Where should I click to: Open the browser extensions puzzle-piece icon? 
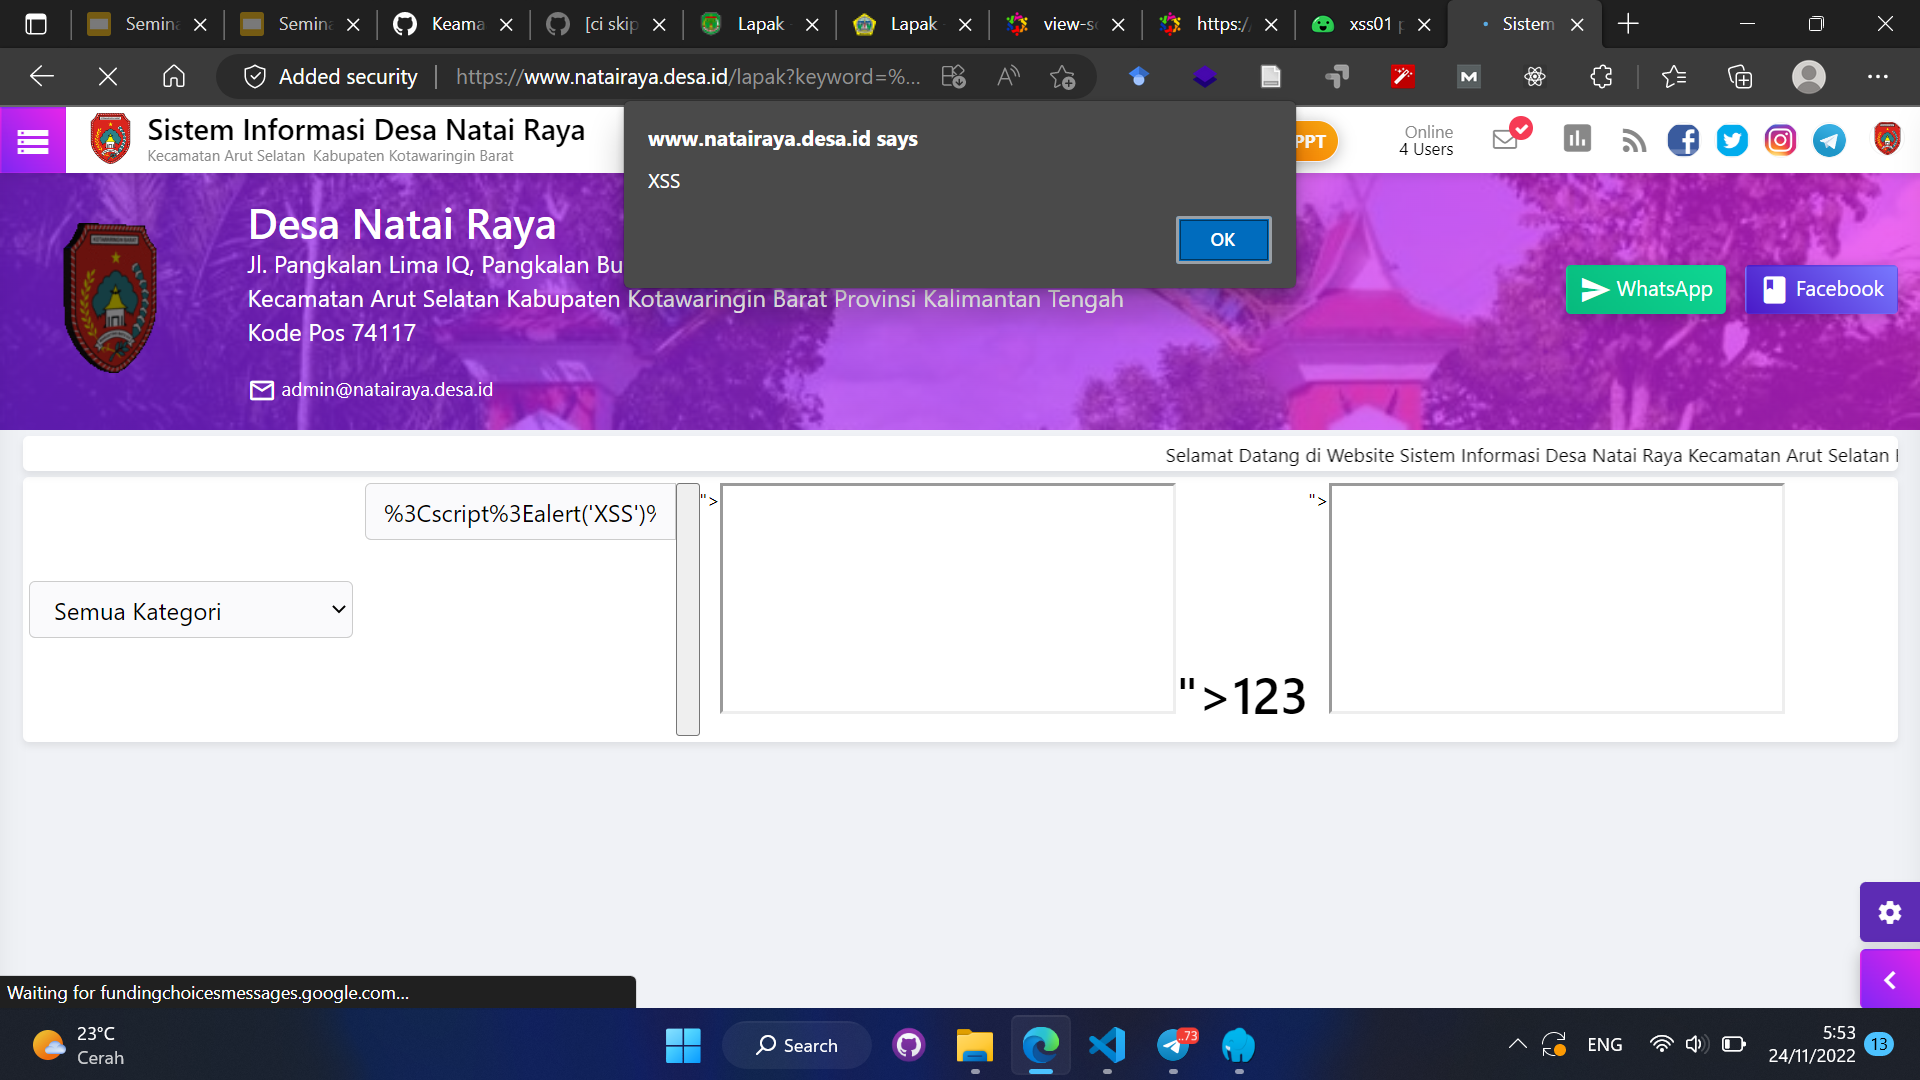(1601, 76)
